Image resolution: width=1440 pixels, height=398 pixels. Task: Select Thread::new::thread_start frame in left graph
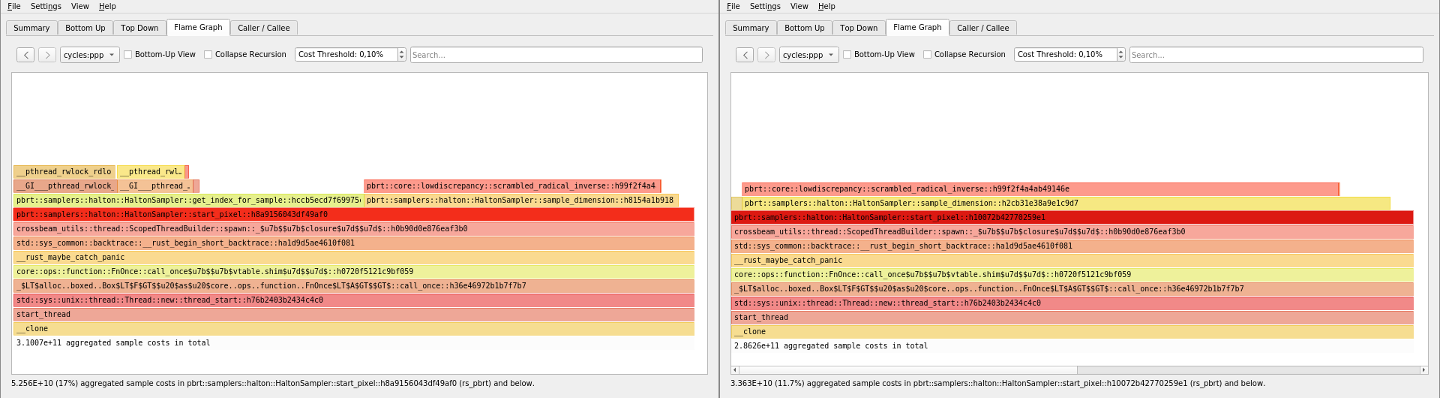[354, 300]
